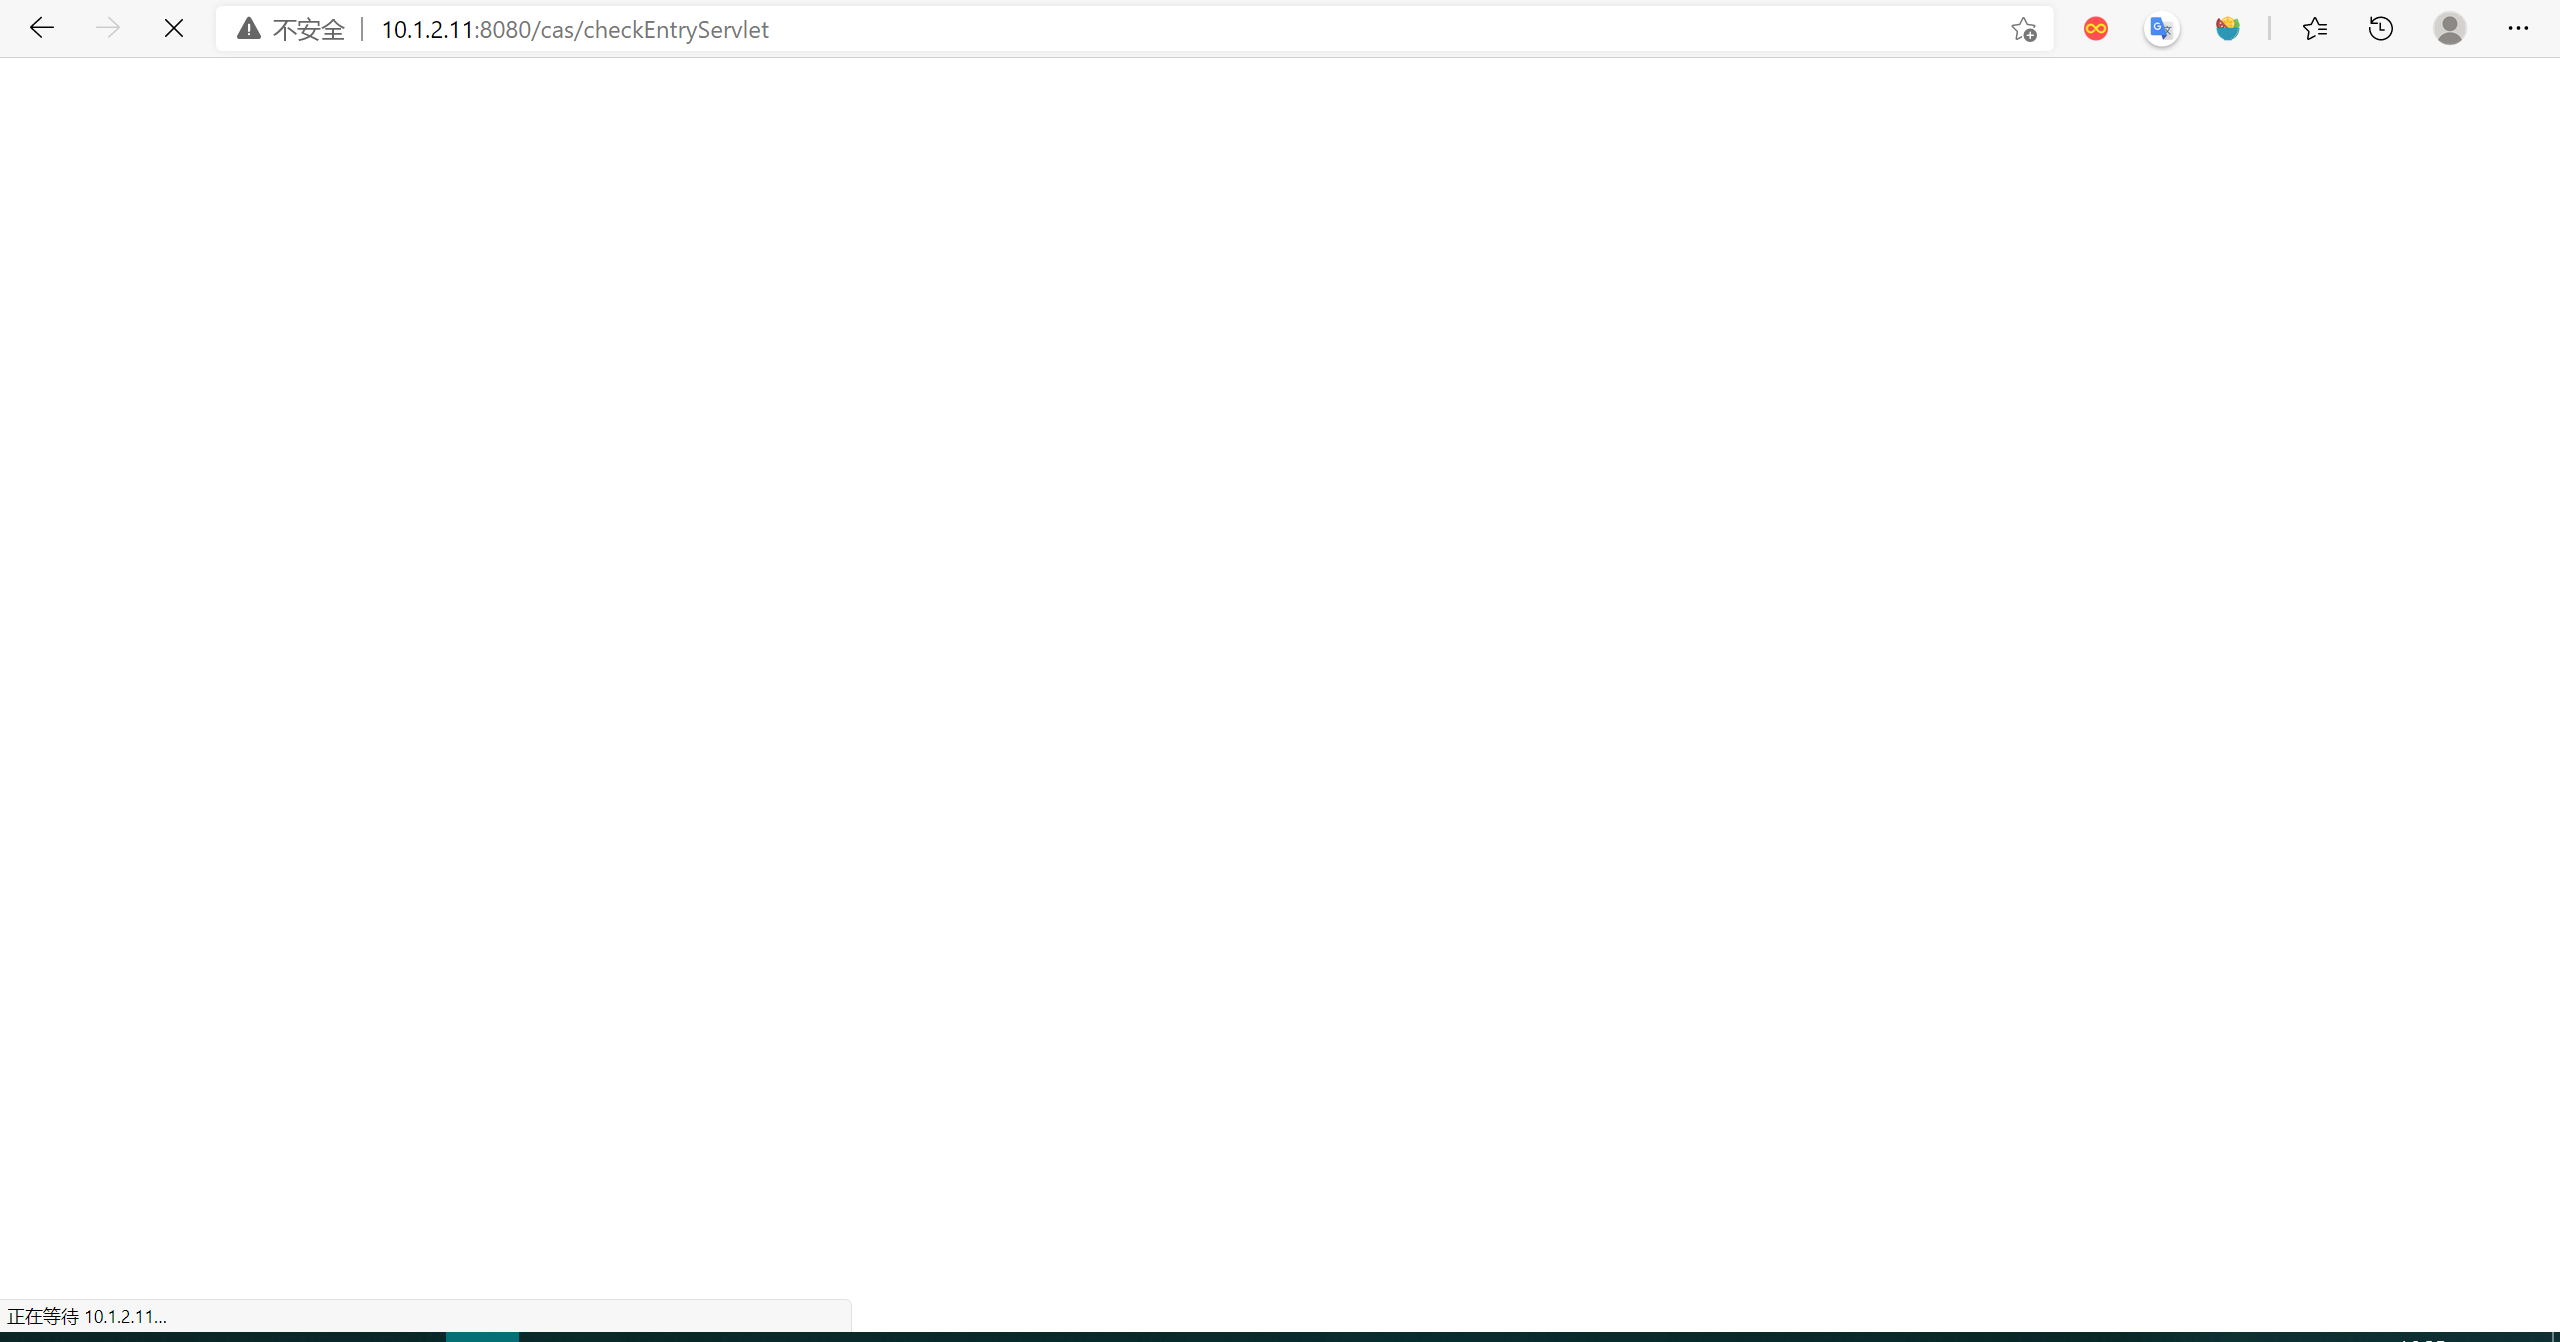Click the highlighted teal taskbar item
Image resolution: width=2560 pixels, height=1342 pixels.
482,1336
